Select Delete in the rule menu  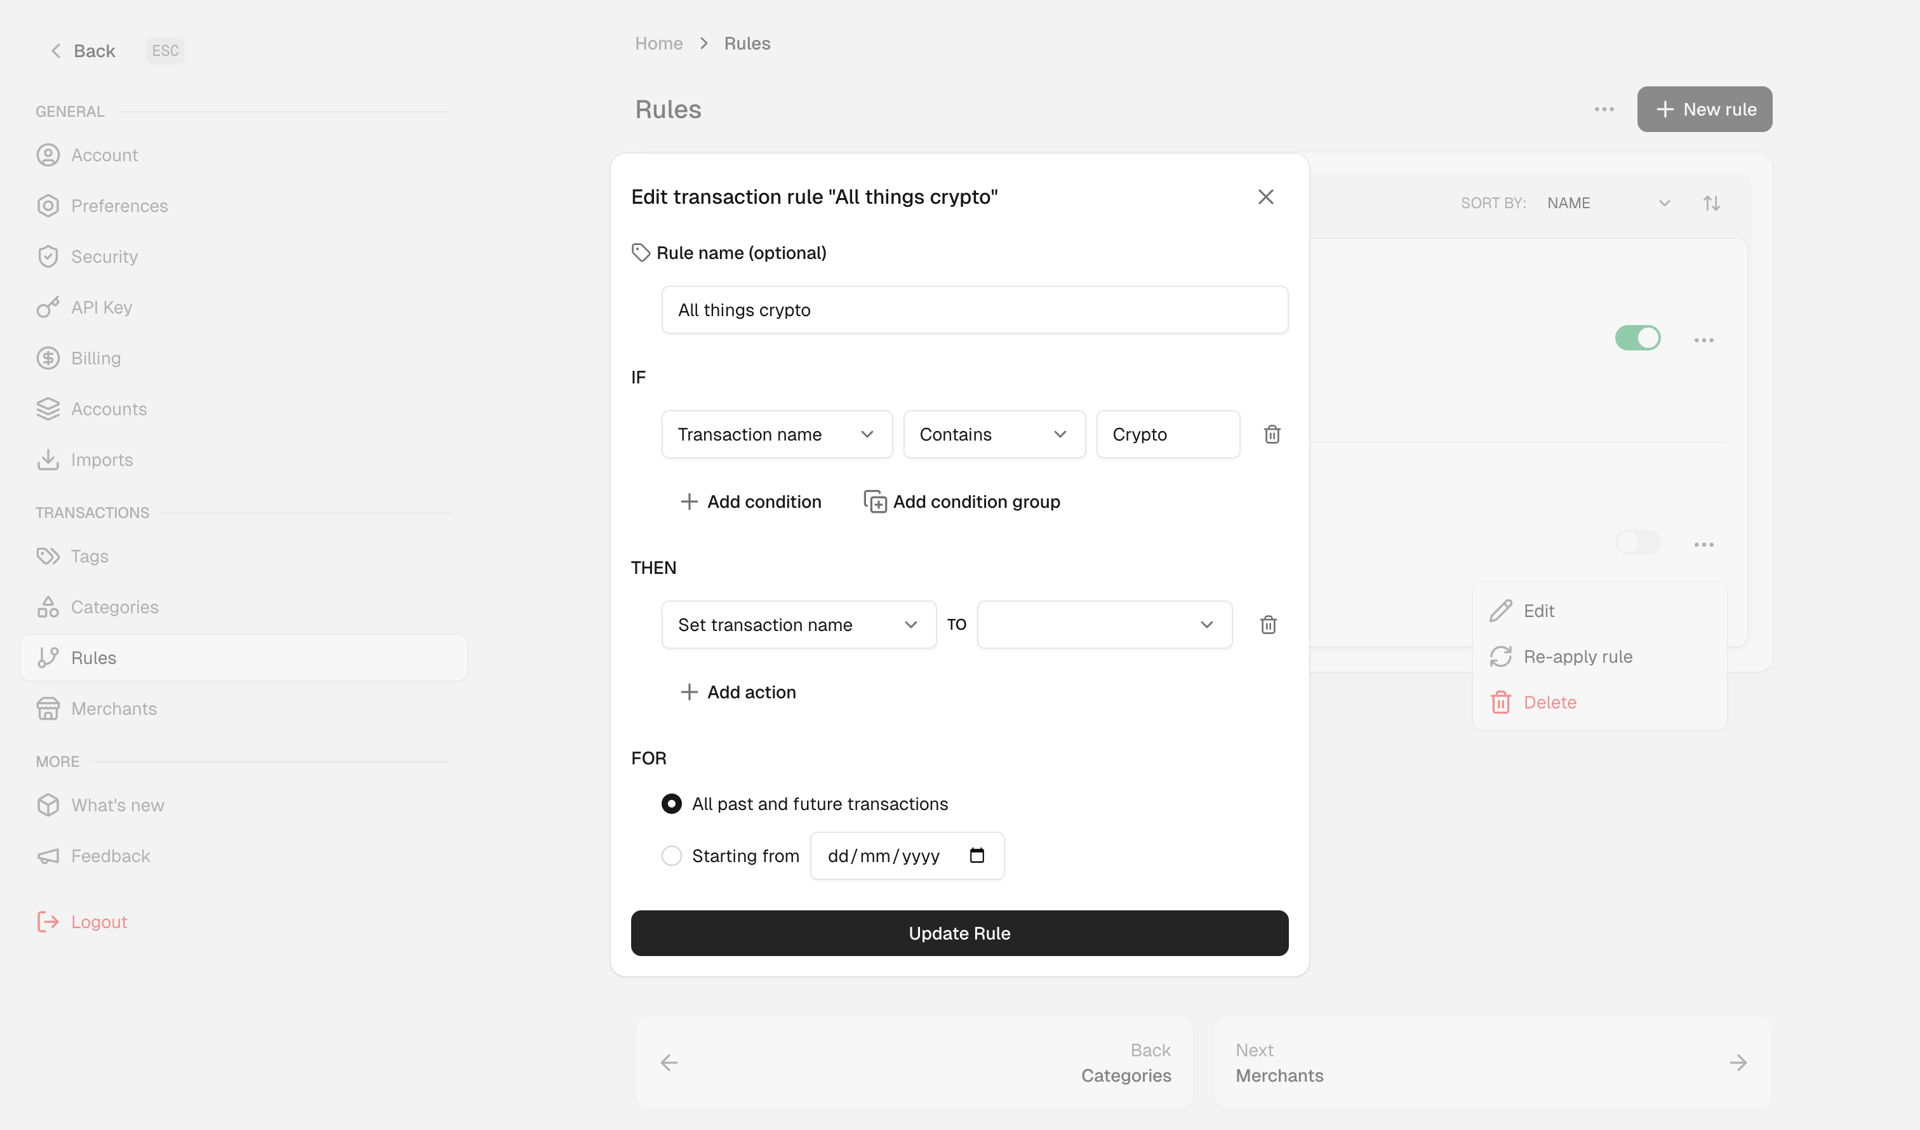(x=1549, y=702)
